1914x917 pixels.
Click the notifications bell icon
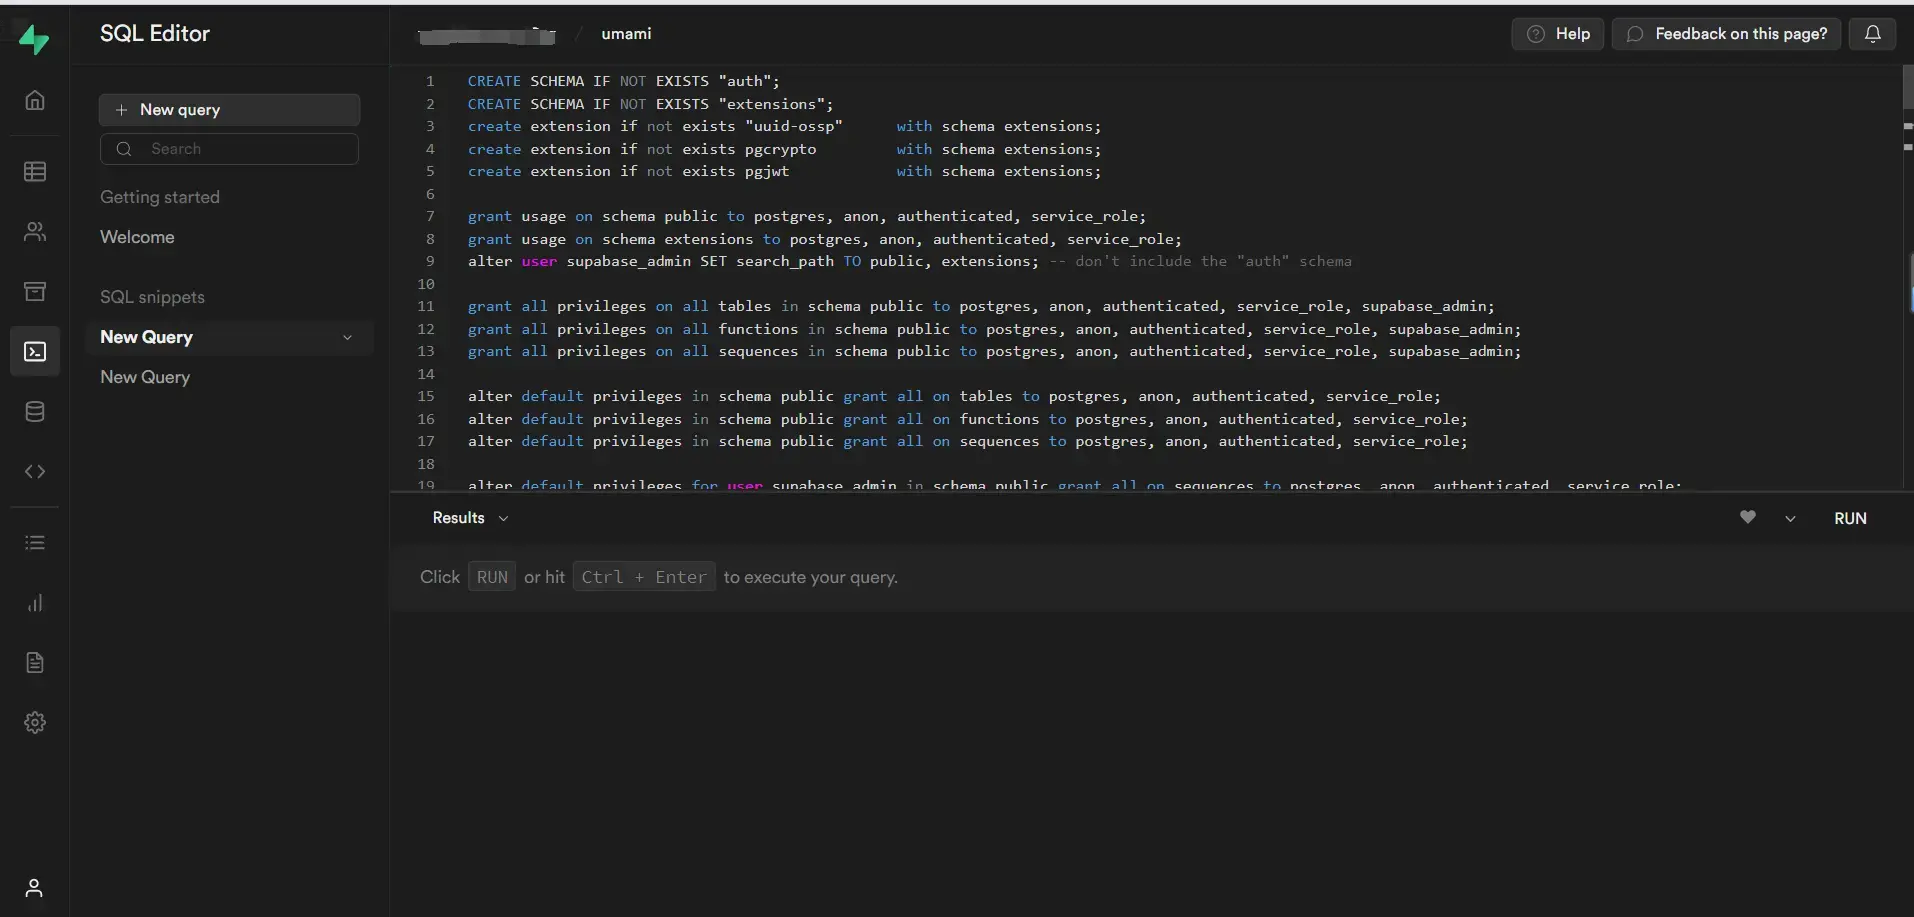(x=1872, y=34)
